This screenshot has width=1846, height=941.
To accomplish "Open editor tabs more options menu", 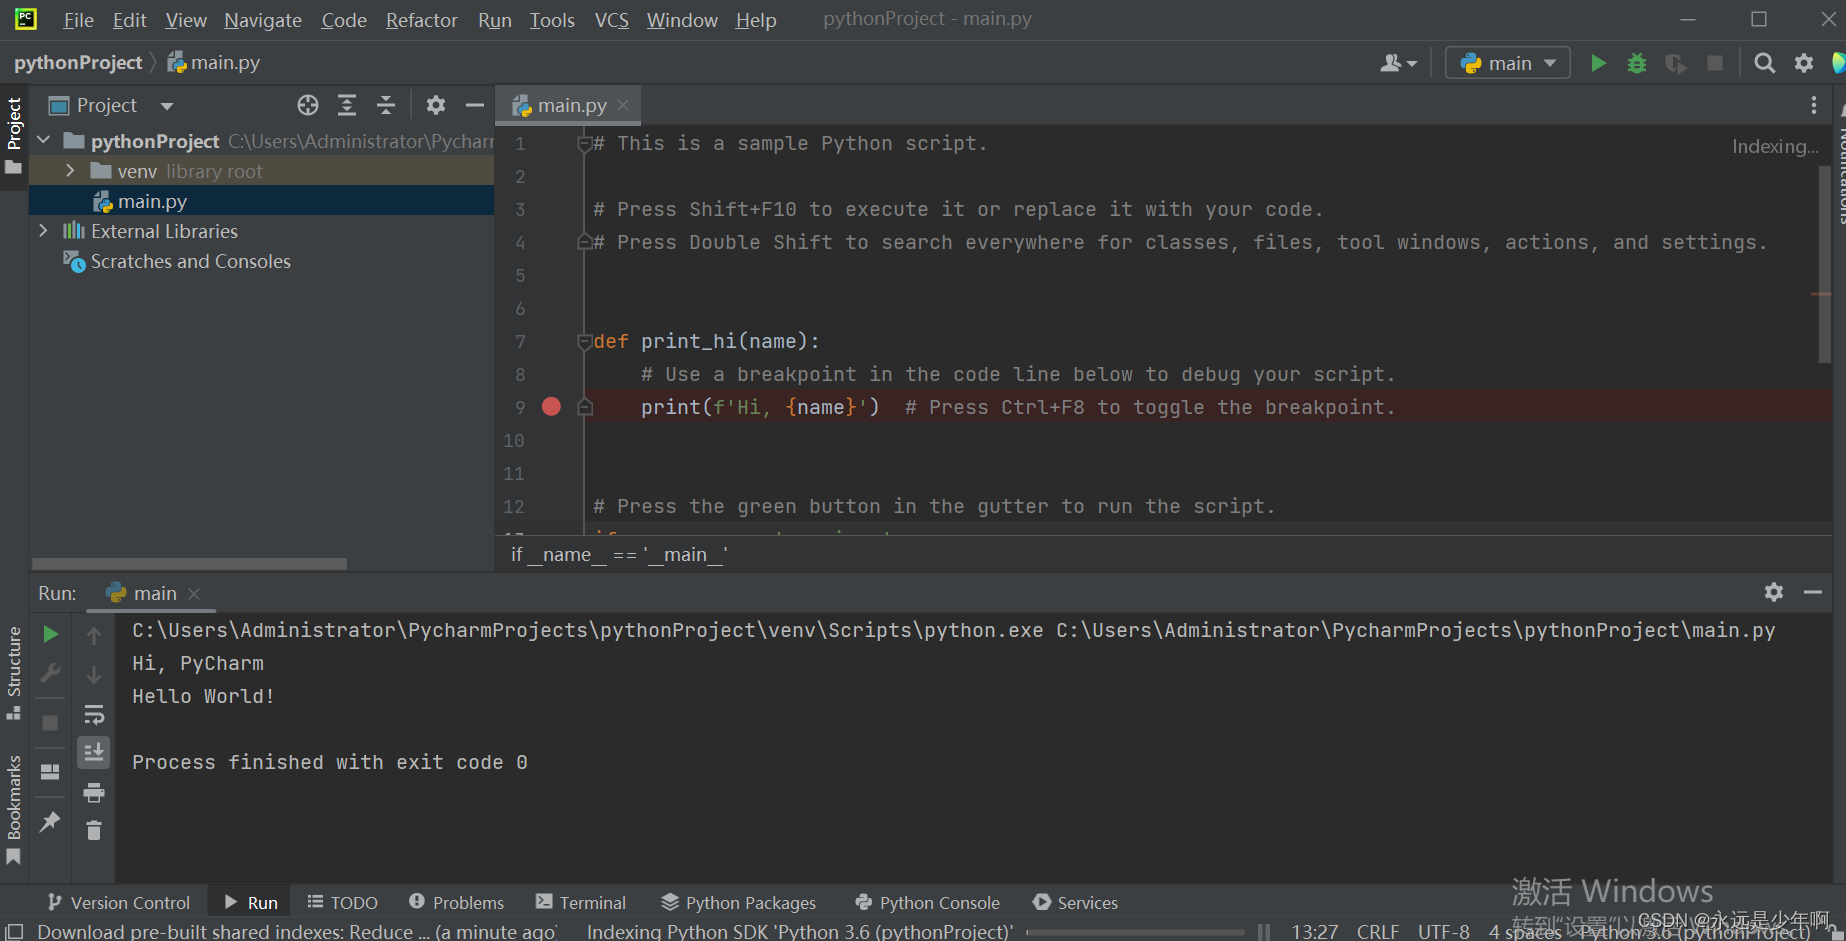I will click(x=1814, y=105).
